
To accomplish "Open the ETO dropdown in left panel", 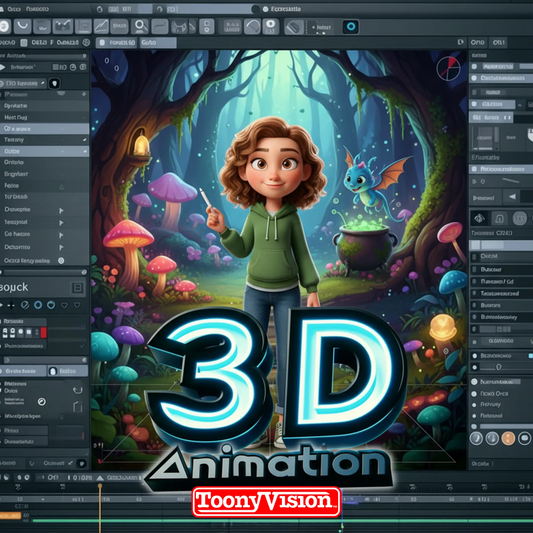I will coord(23,83).
